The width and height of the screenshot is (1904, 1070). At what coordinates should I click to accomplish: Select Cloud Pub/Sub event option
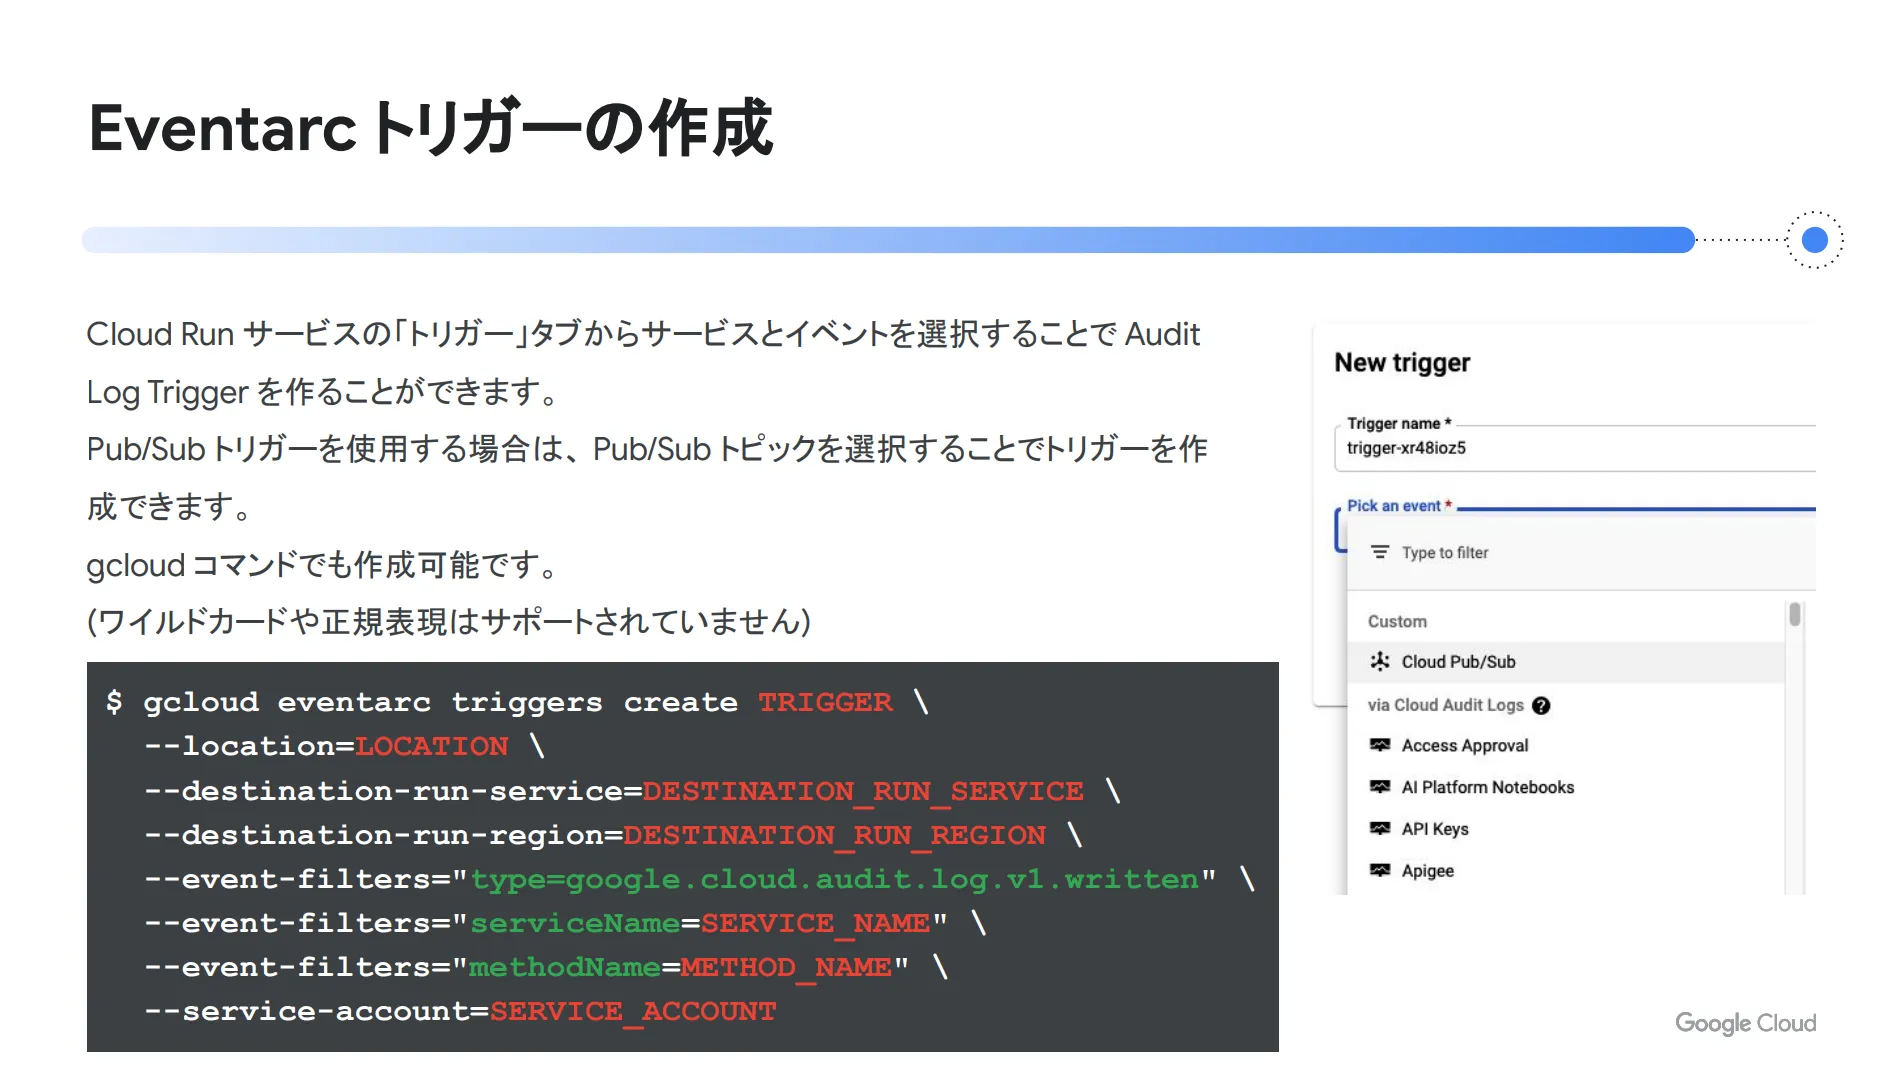coord(1566,662)
